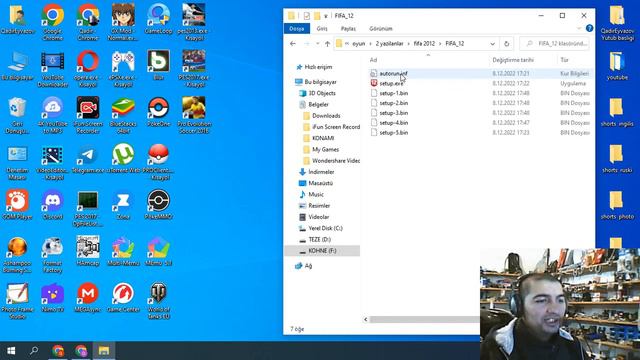
Task: Open the shorts ruski desktop folder
Action: point(617,158)
